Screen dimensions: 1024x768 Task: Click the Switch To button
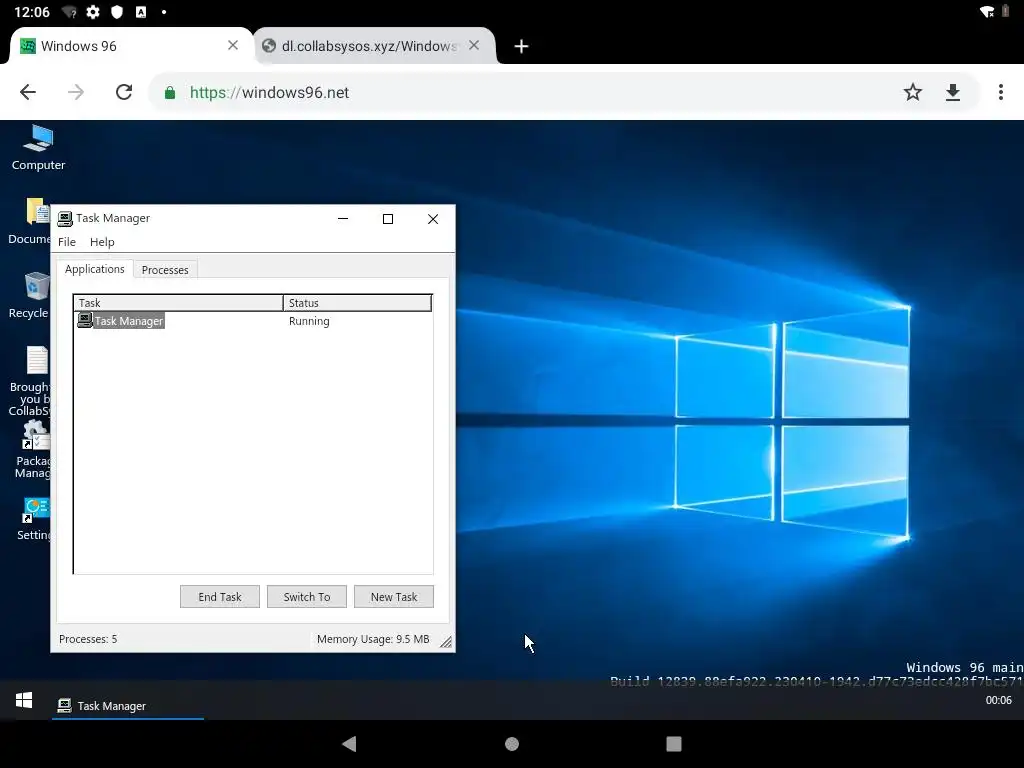[x=307, y=597]
